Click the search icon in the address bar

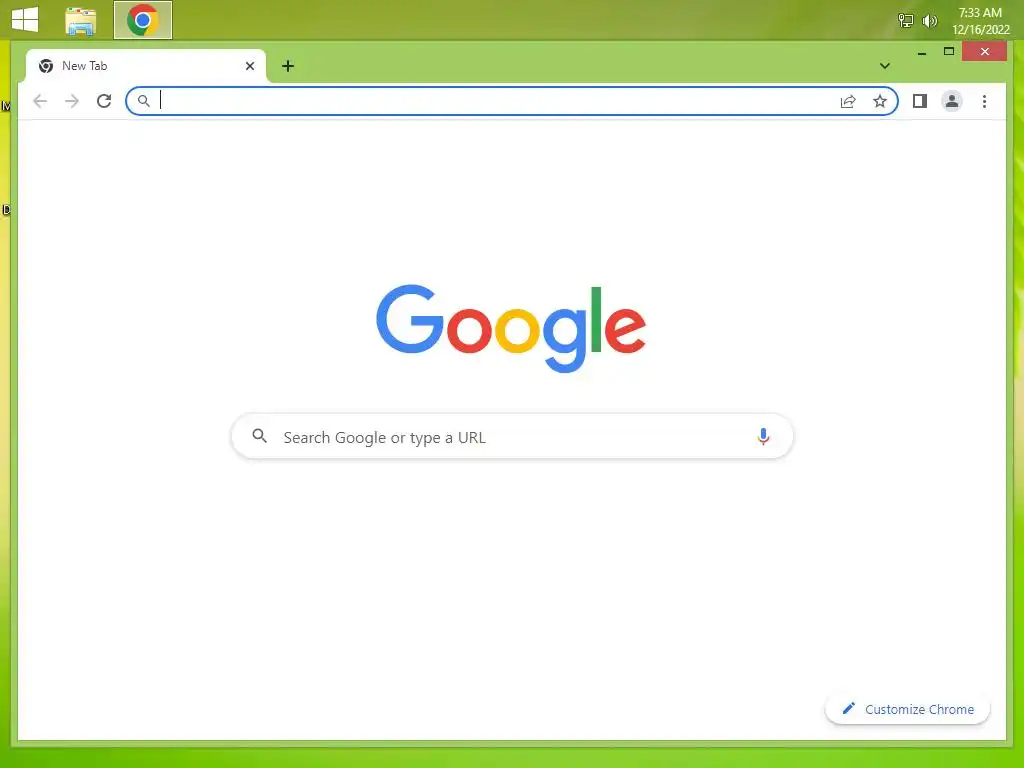tap(144, 101)
